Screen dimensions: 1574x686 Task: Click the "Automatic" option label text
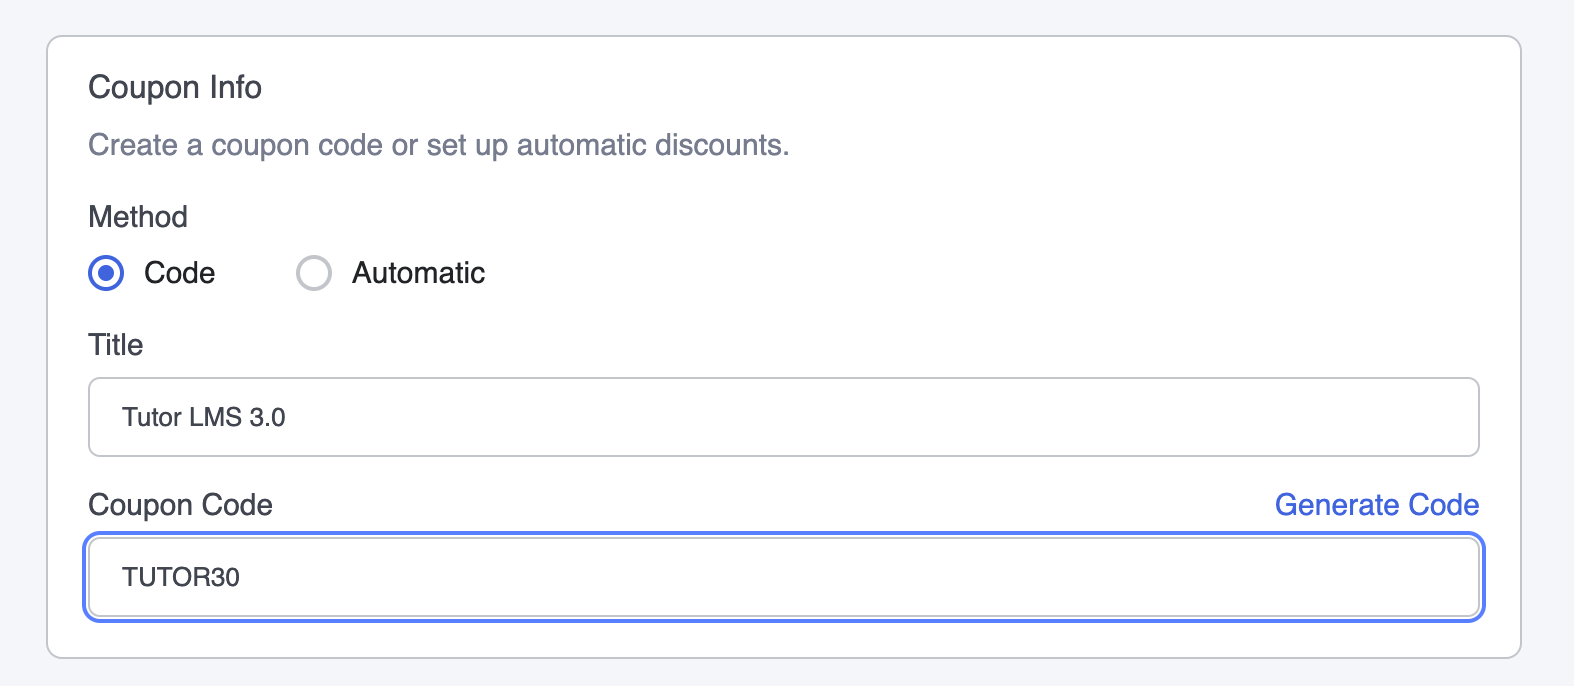pyautogui.click(x=418, y=273)
